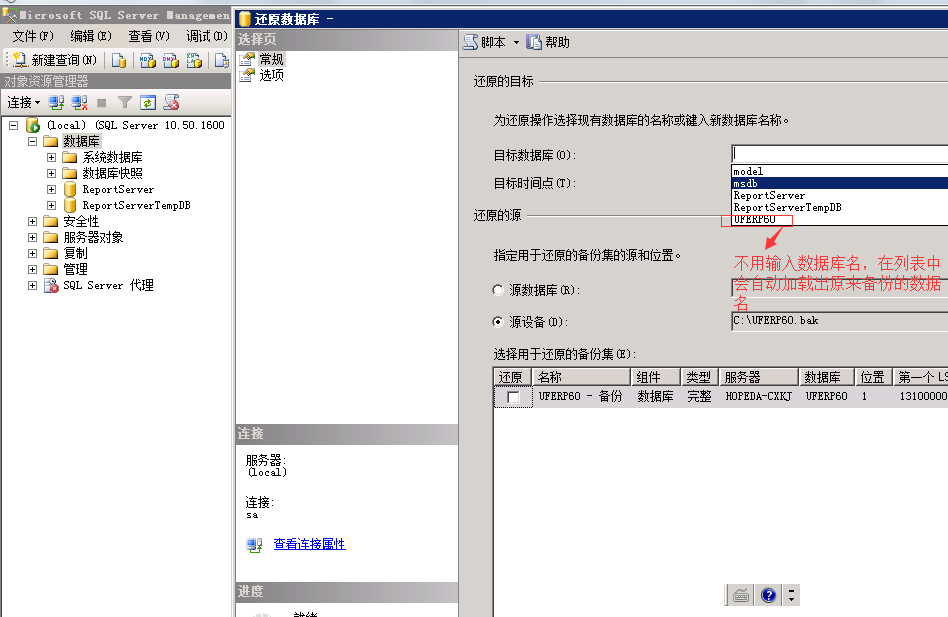This screenshot has height=617, width=948.
Task: Select the 常规 page in 选择页
Action: 271,59
